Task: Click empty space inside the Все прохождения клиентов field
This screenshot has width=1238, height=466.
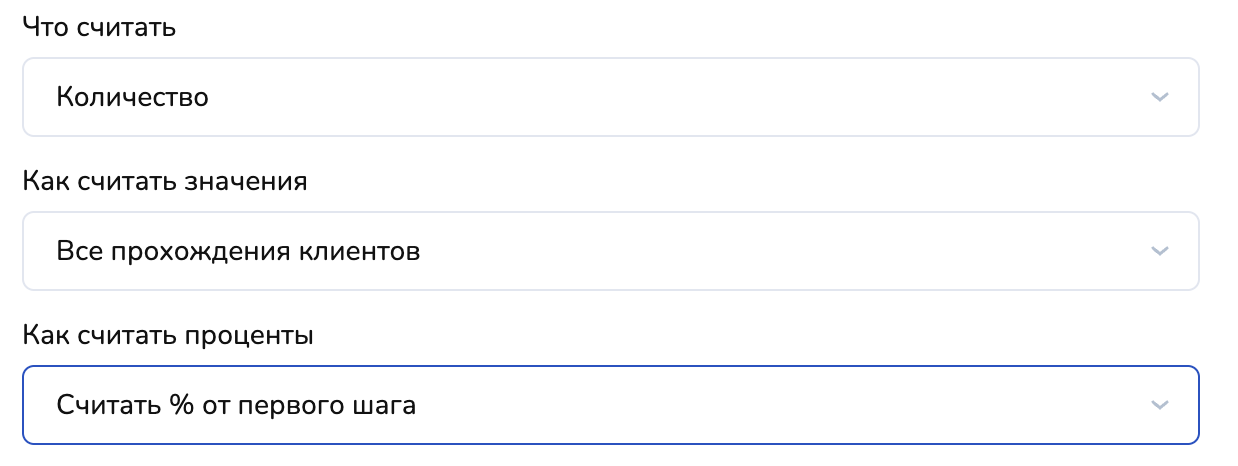Action: 750,251
